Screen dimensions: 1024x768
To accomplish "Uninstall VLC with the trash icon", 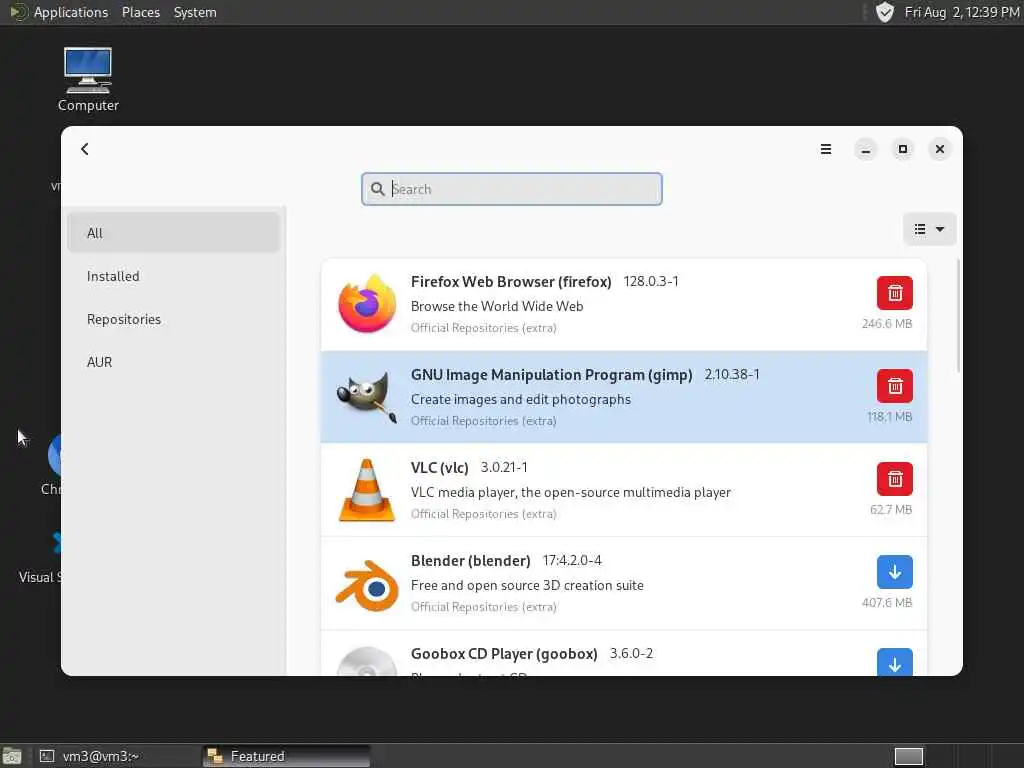I will click(x=895, y=479).
